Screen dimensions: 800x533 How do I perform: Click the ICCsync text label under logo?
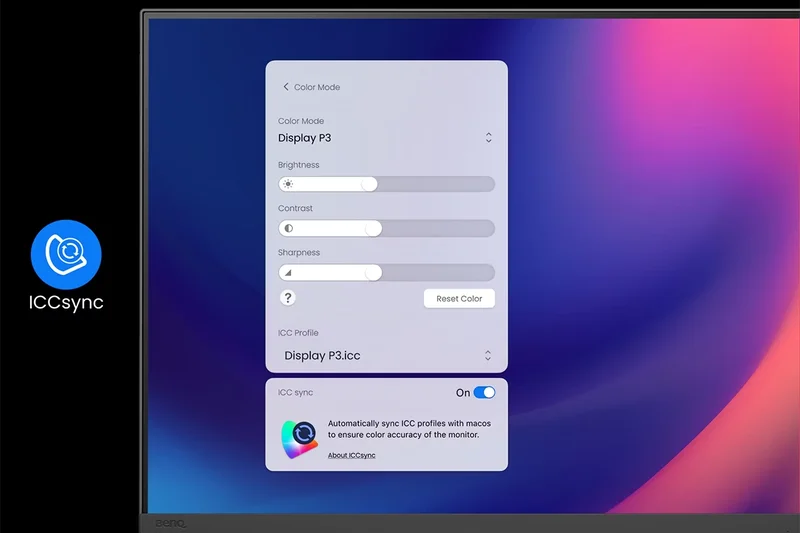point(66,303)
